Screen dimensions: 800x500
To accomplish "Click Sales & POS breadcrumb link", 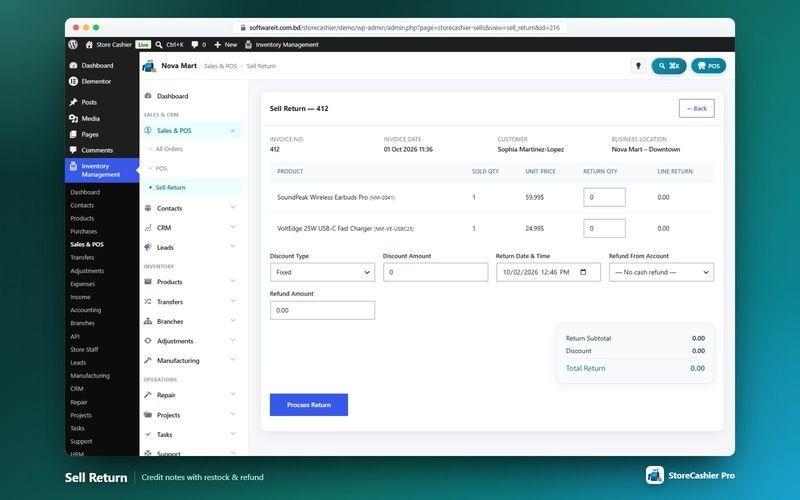I will coord(220,66).
